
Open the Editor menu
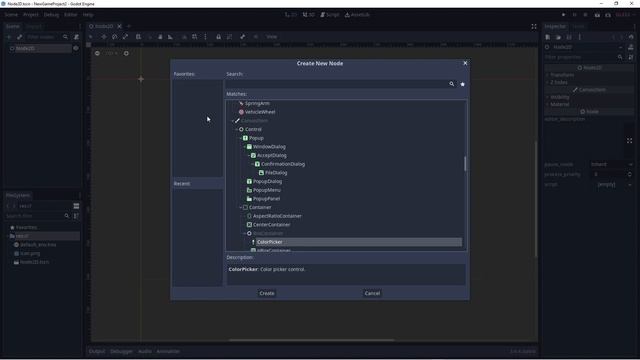pyautogui.click(x=71, y=15)
